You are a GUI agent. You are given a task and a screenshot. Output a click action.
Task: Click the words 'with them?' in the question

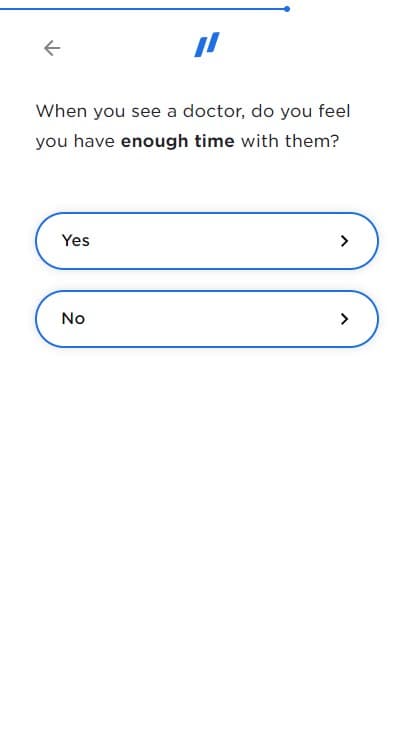point(290,141)
